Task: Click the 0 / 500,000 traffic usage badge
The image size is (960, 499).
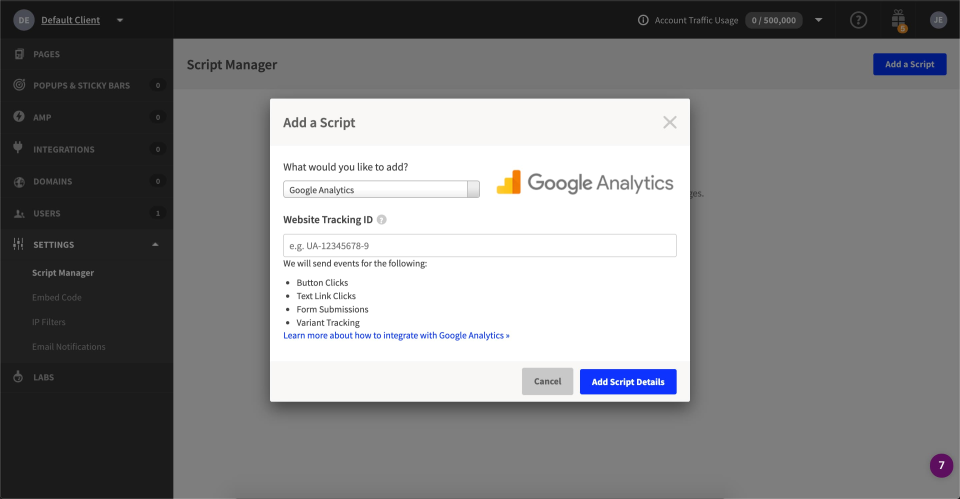Action: coord(774,20)
